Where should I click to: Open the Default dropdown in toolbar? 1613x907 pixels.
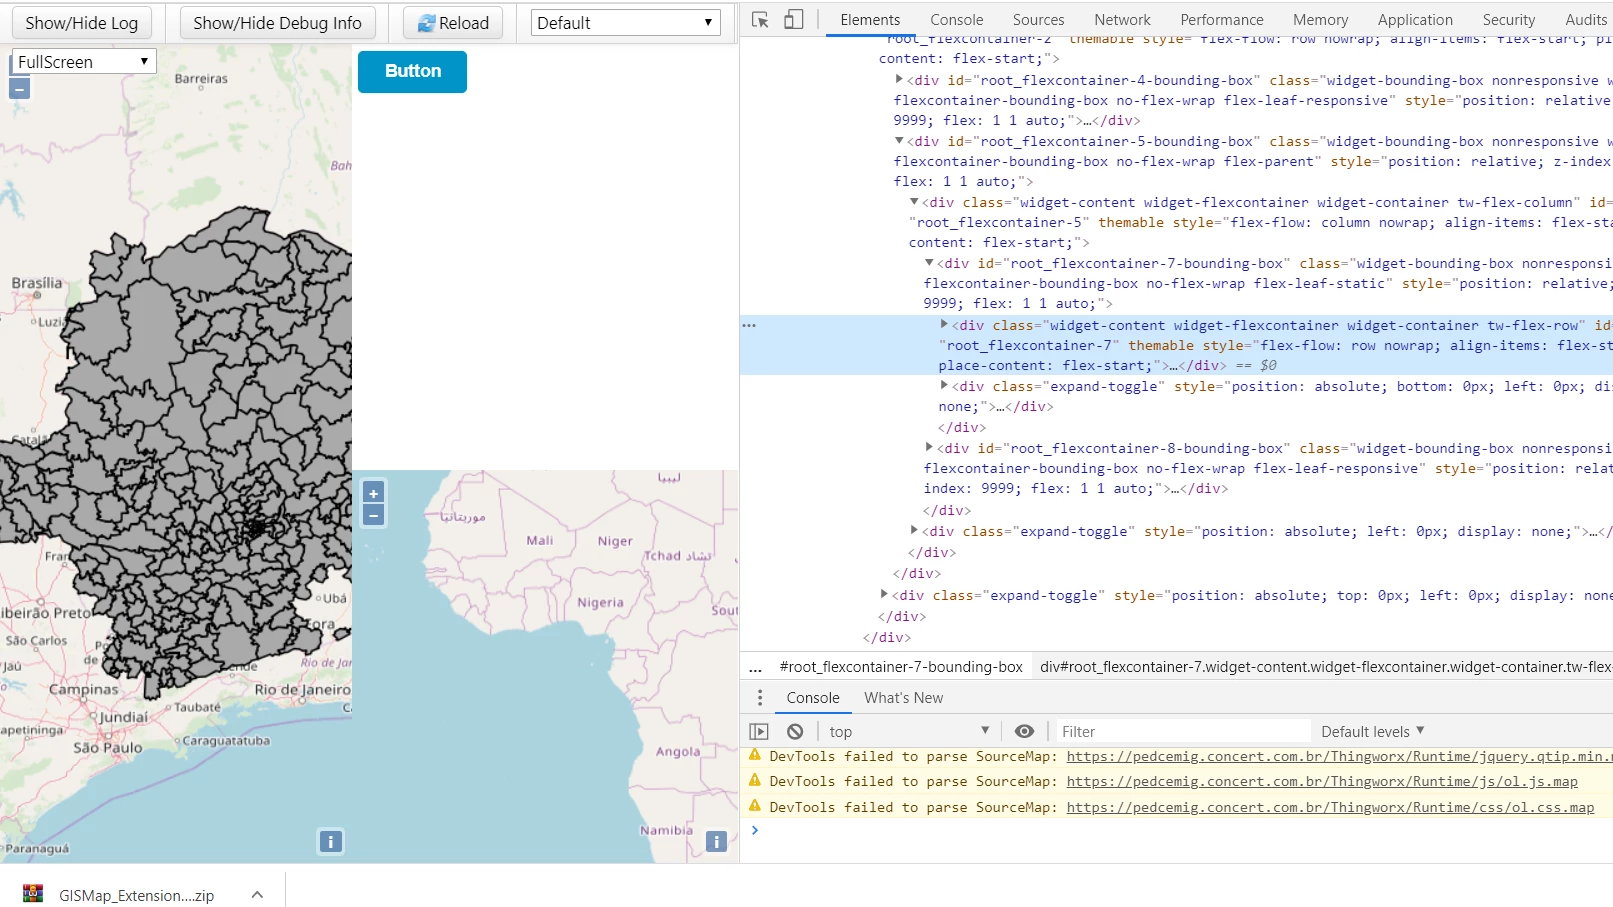[625, 23]
